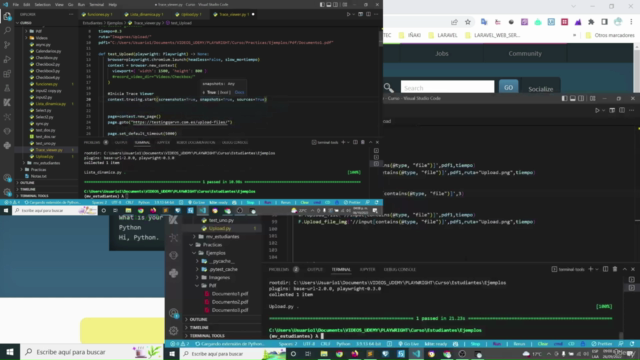Click Share page icon in Chrome address bar

pos(454,22)
